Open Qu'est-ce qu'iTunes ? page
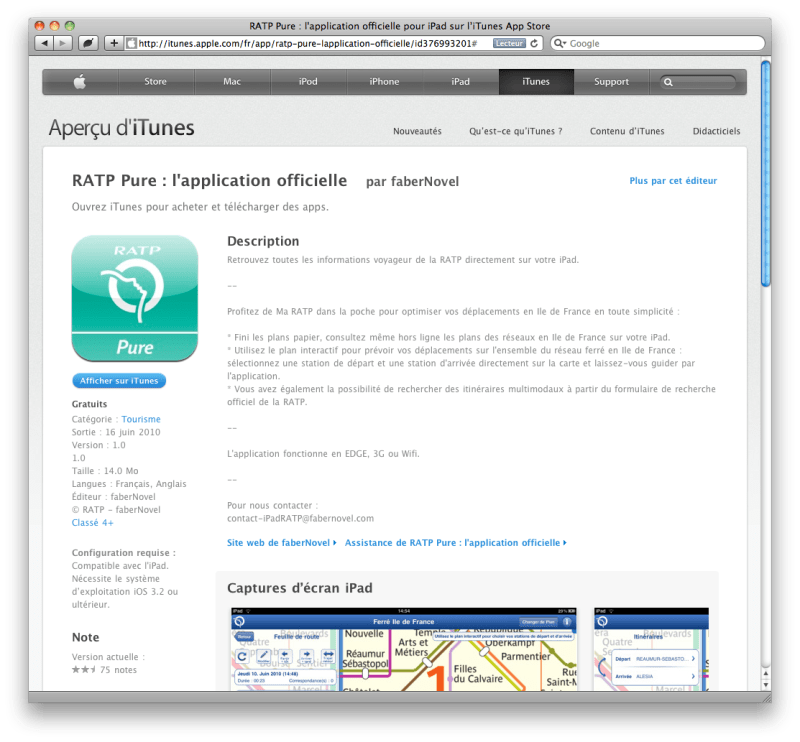The image size is (800, 742). tap(516, 131)
